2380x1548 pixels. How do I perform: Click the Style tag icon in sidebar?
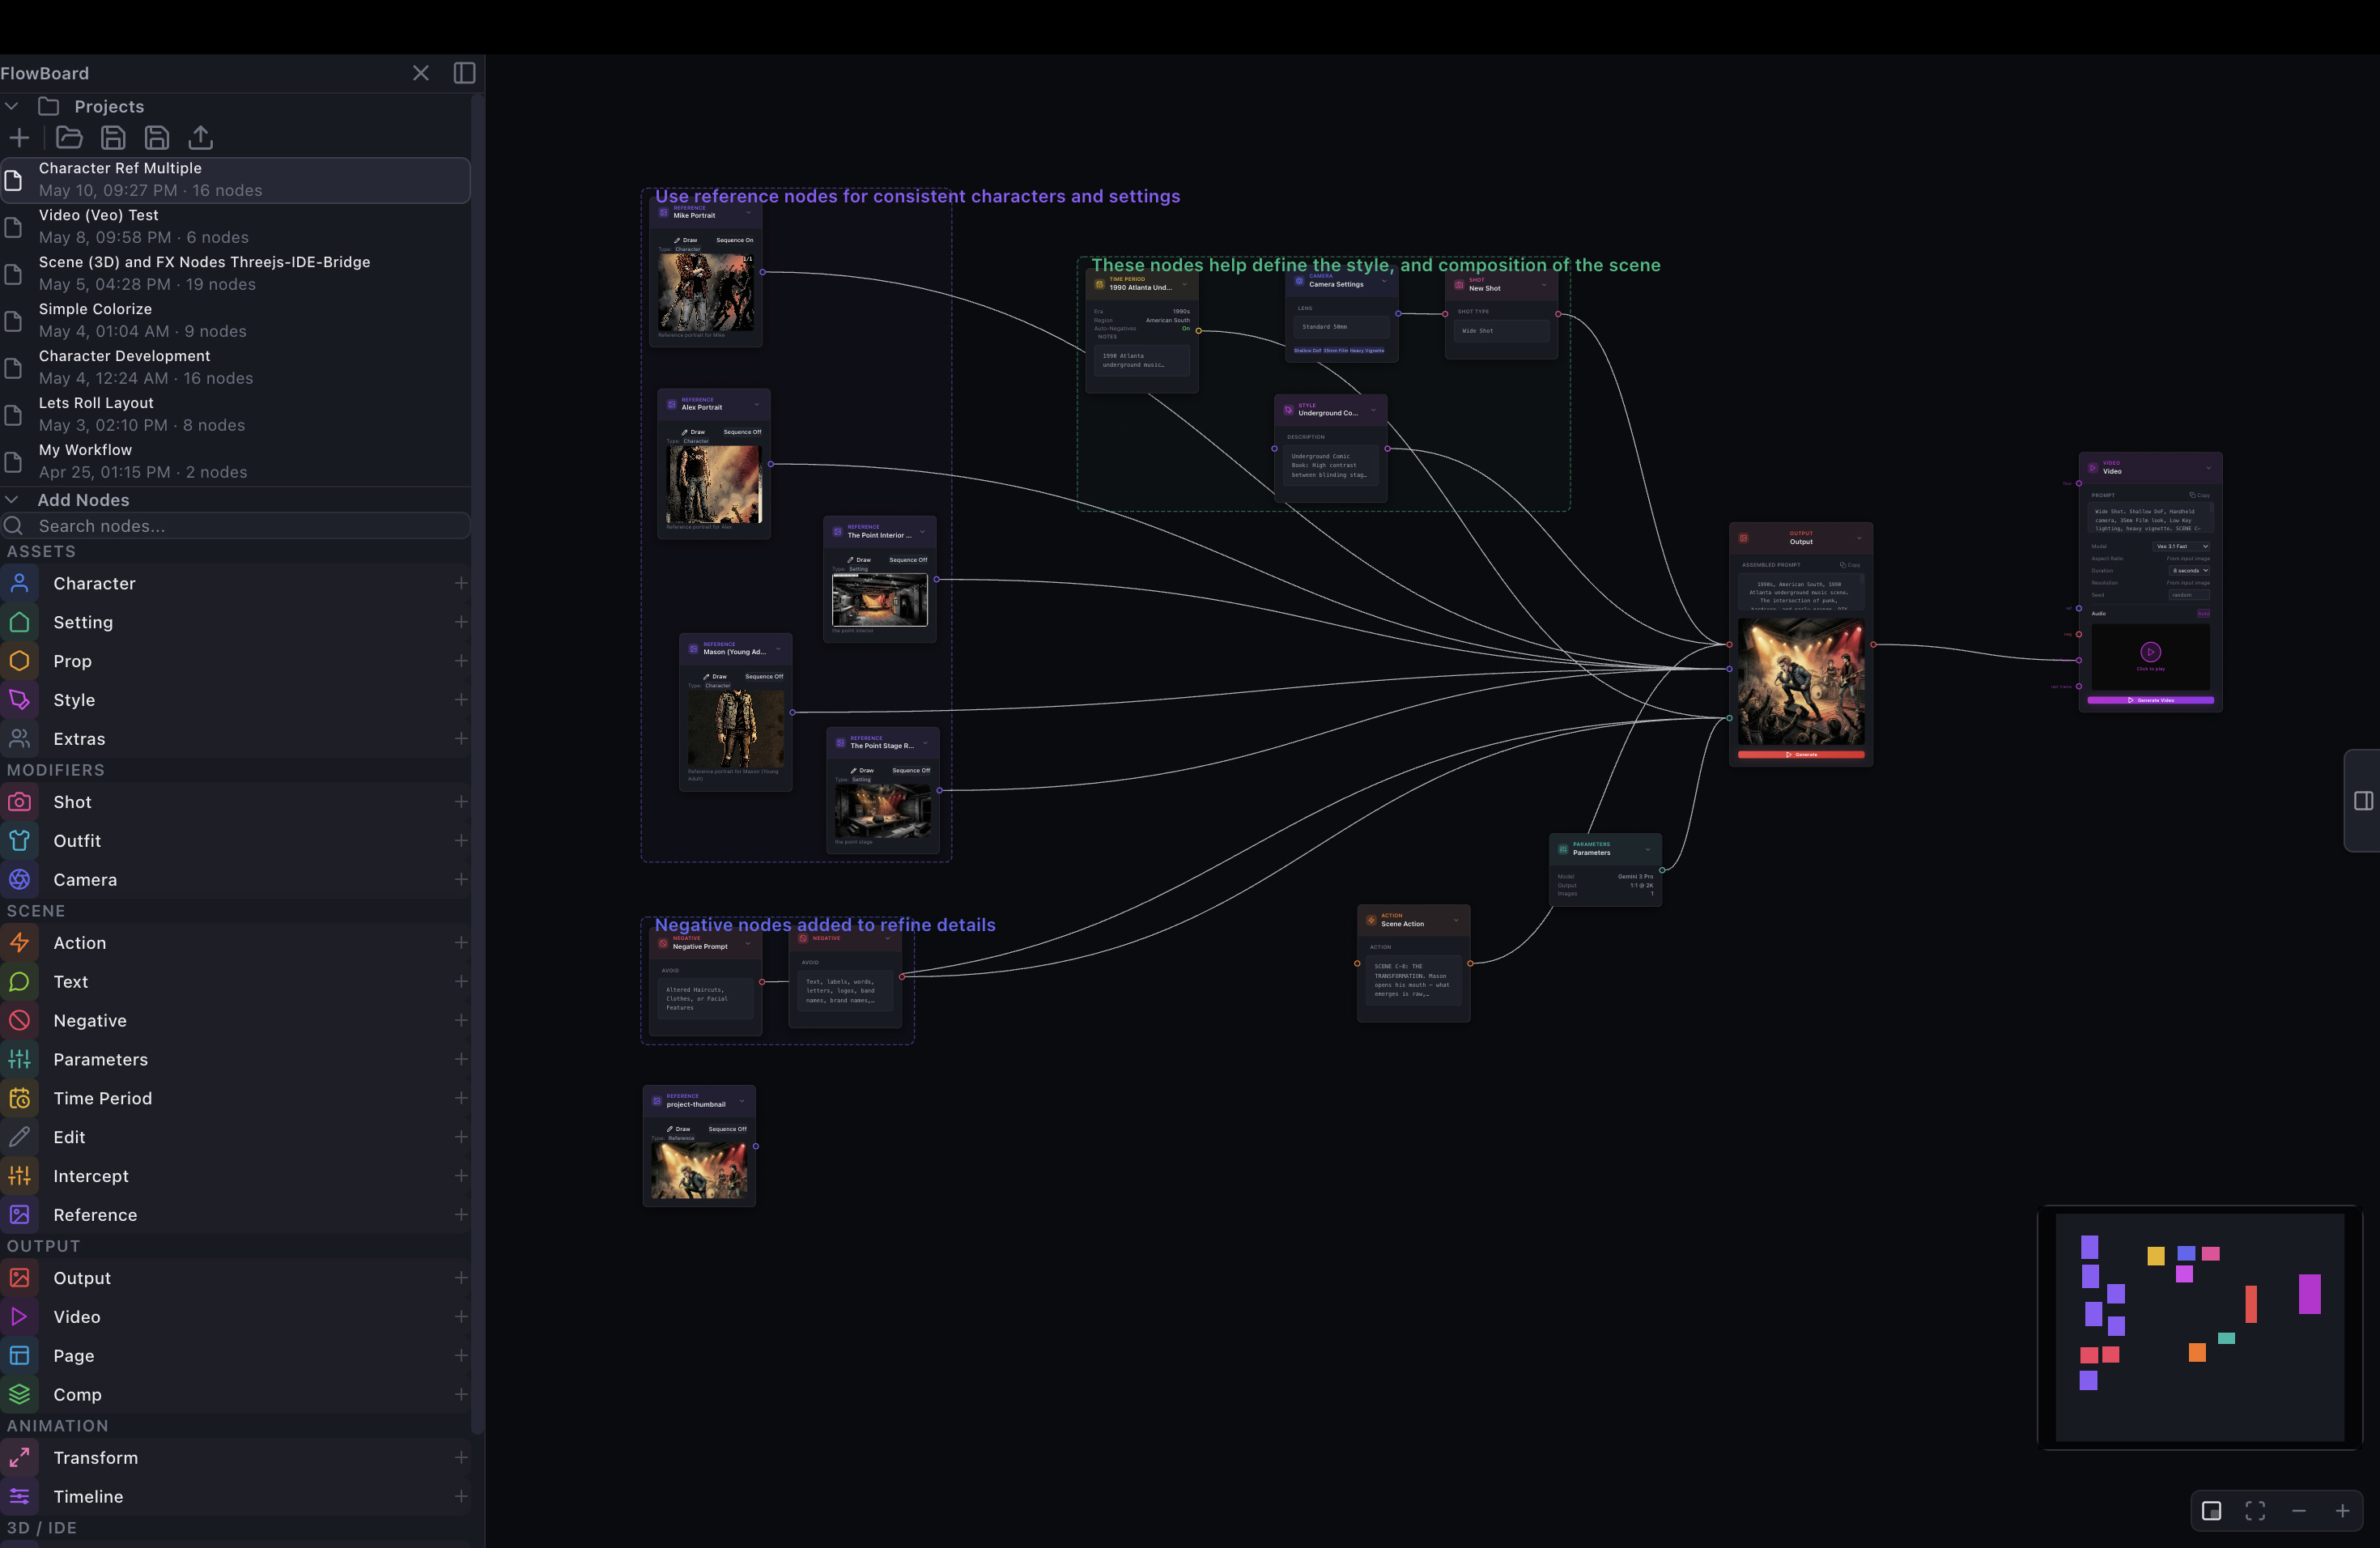pos(20,700)
